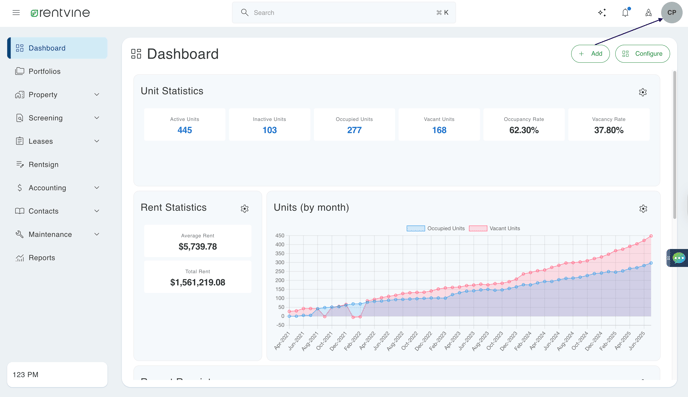
Task: Click the Add button
Action: (x=590, y=54)
